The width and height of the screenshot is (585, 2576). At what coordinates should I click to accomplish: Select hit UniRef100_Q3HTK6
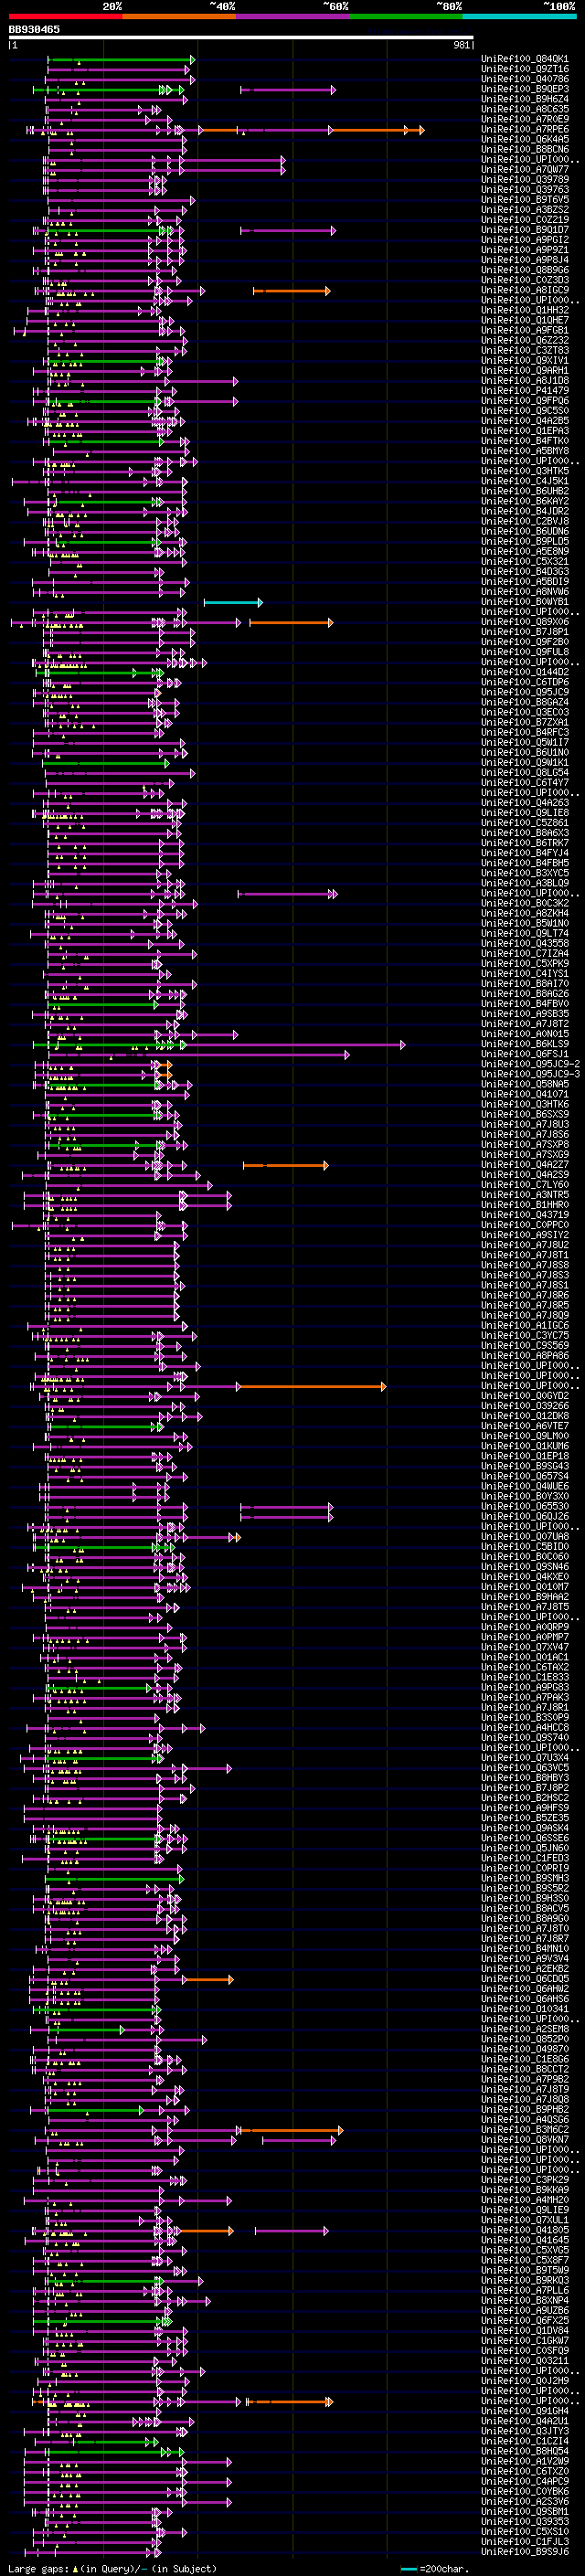[525, 1104]
